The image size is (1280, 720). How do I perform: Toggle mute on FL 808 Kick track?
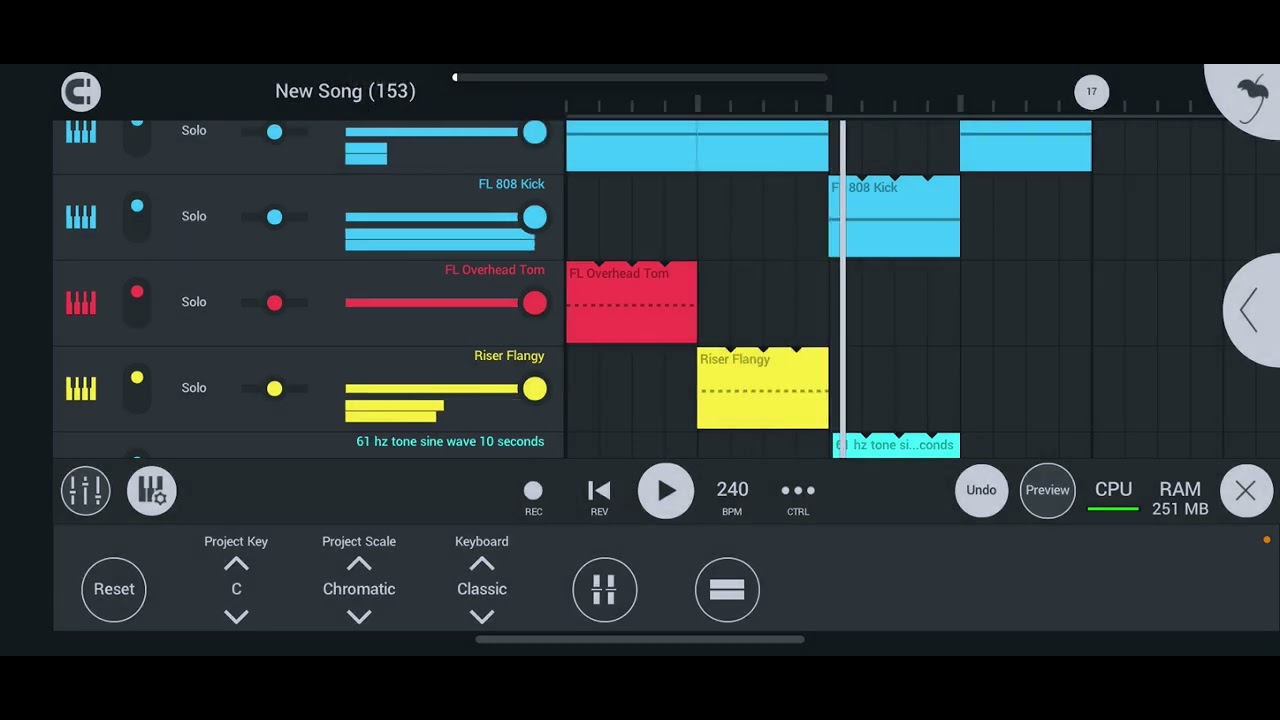click(137, 216)
